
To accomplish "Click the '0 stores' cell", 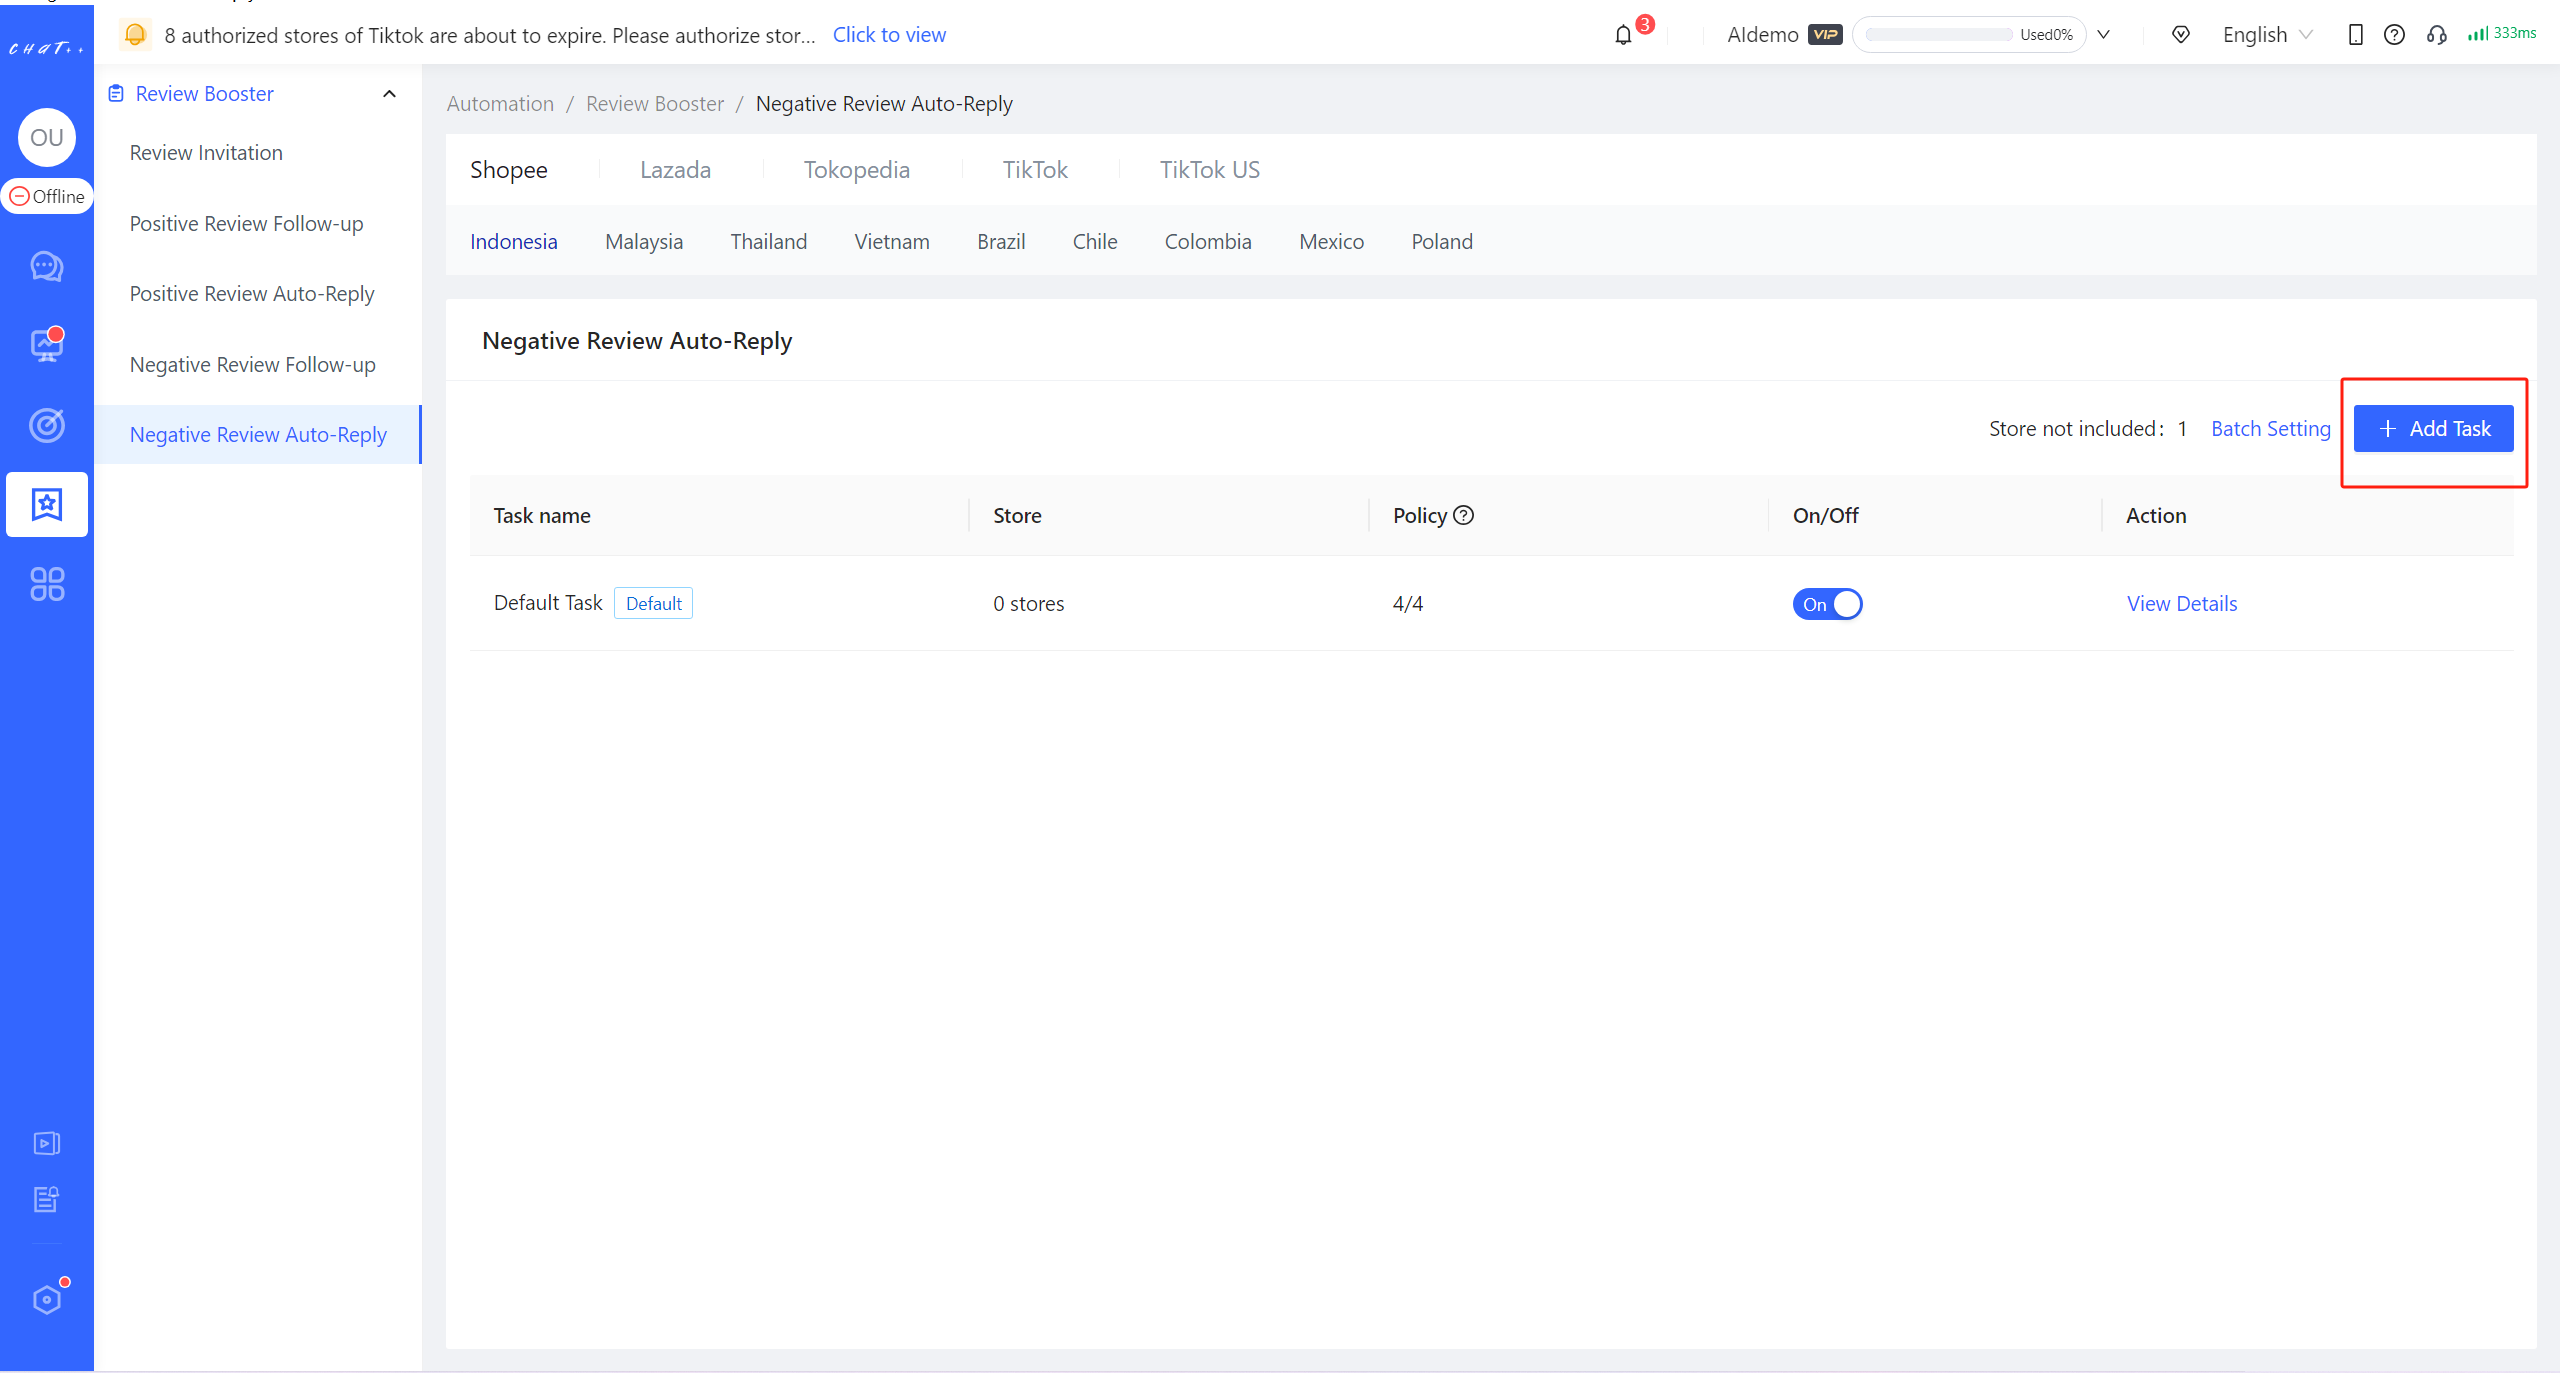I will coord(1028,604).
